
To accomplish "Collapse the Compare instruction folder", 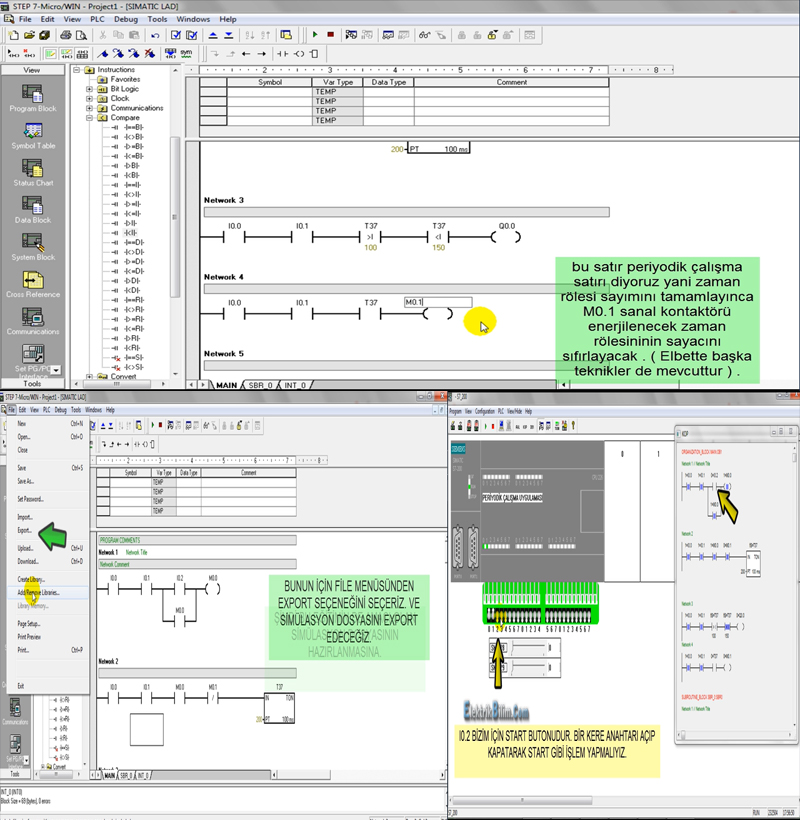I will tap(89, 118).
